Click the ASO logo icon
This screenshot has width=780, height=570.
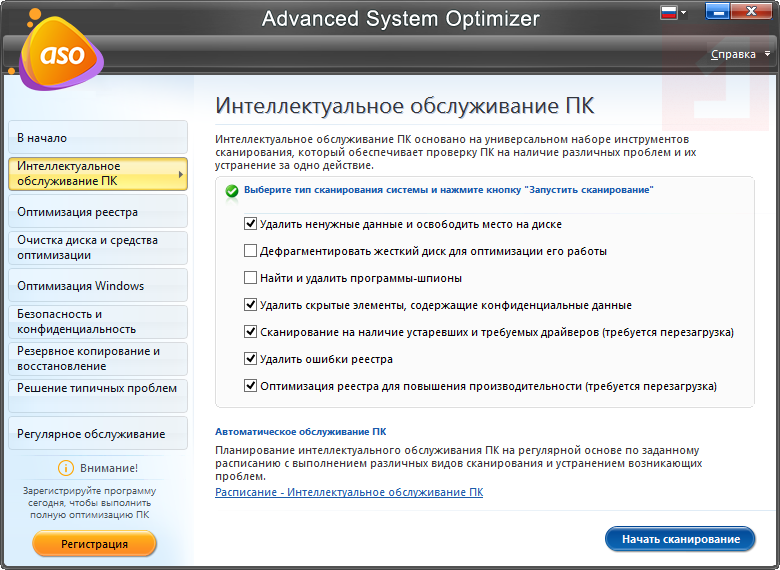61,54
